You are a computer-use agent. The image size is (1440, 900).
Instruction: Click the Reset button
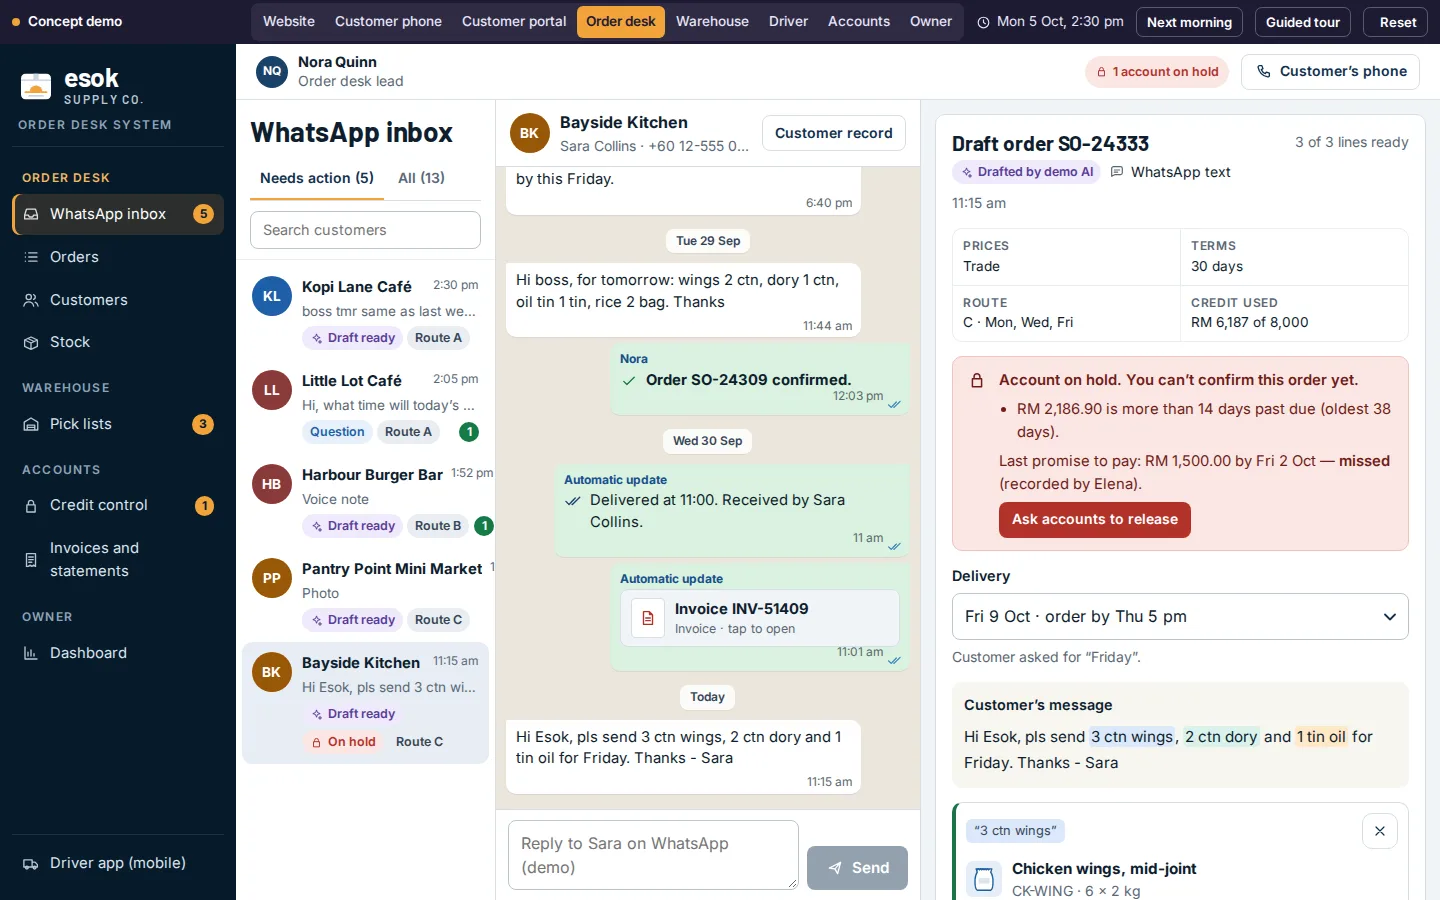coord(1398,22)
